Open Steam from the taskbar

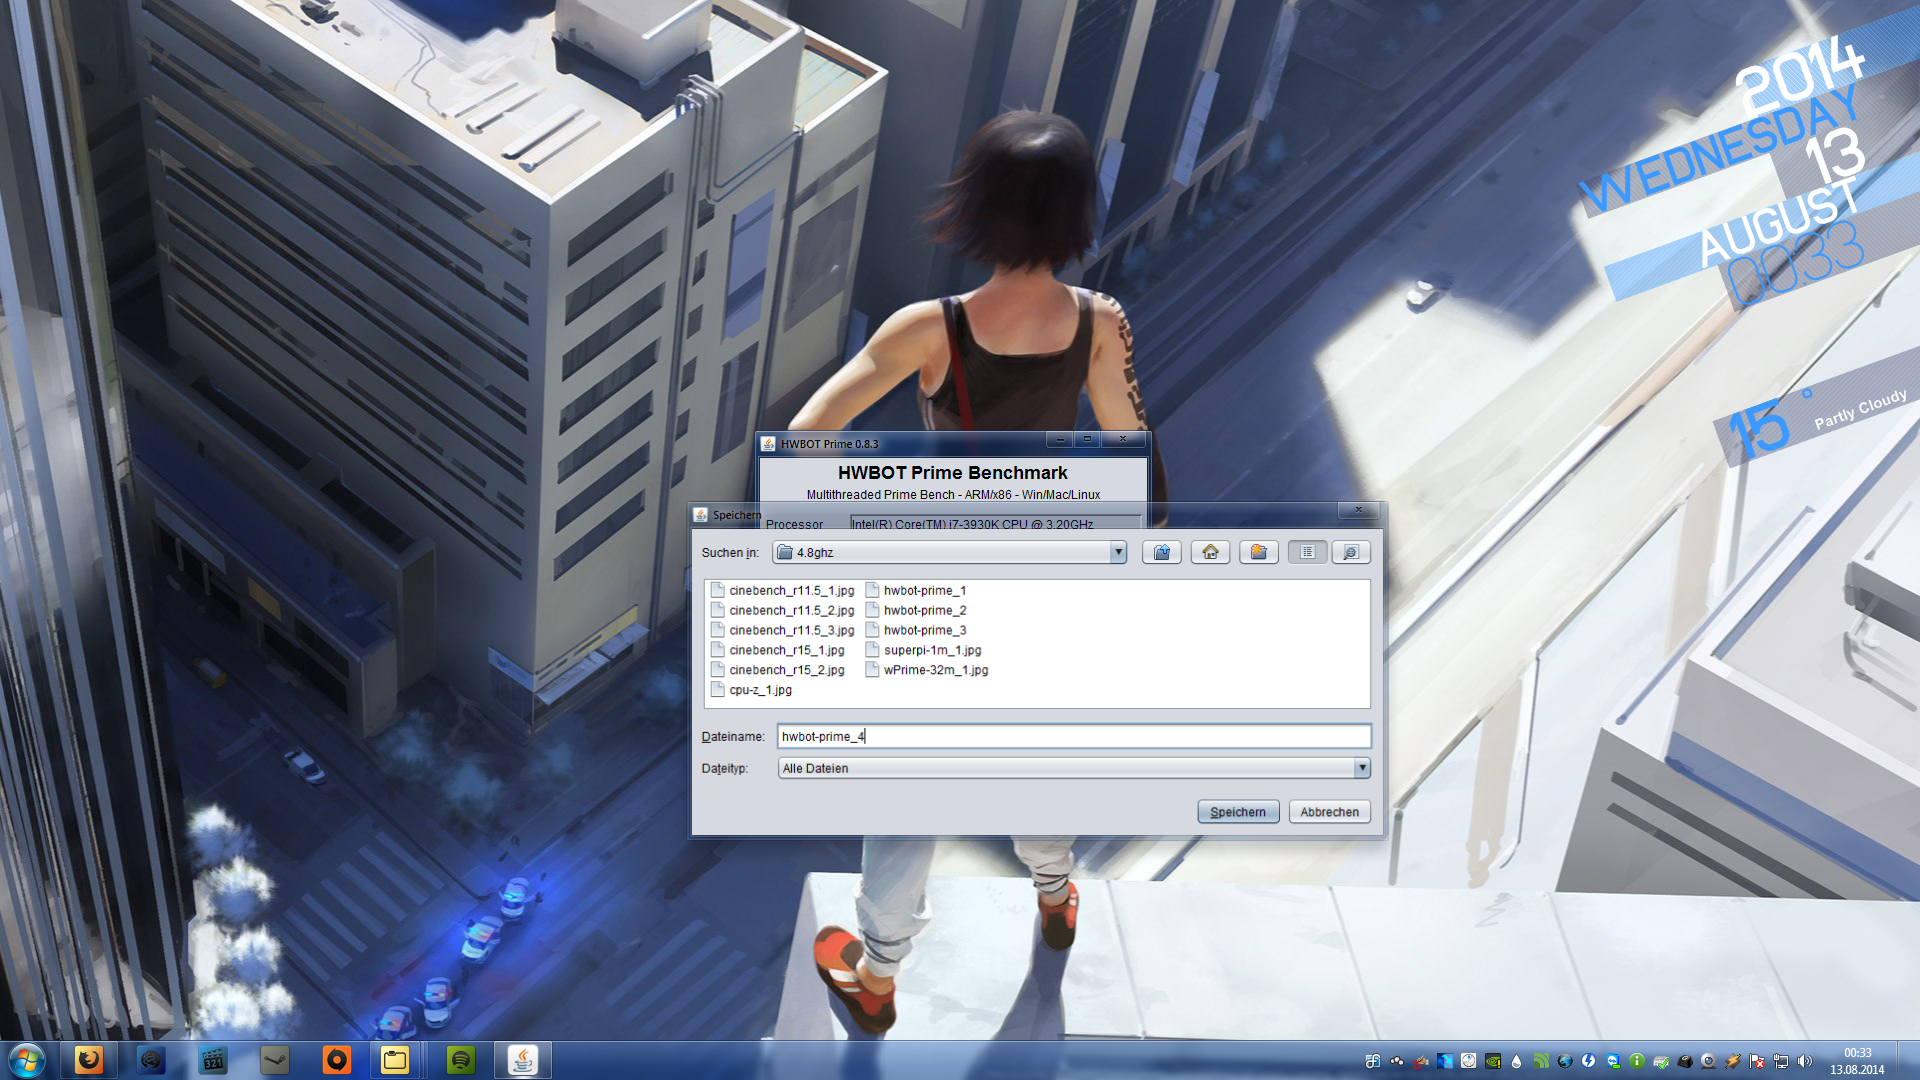[275, 1060]
